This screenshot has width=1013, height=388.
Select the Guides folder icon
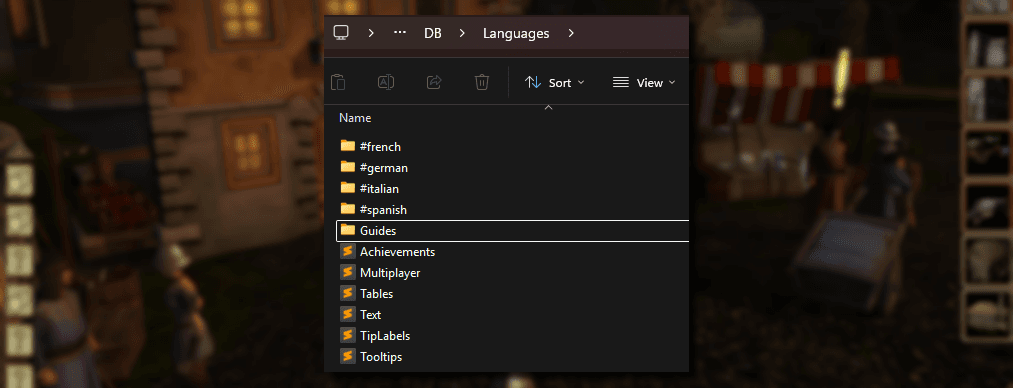[348, 230]
